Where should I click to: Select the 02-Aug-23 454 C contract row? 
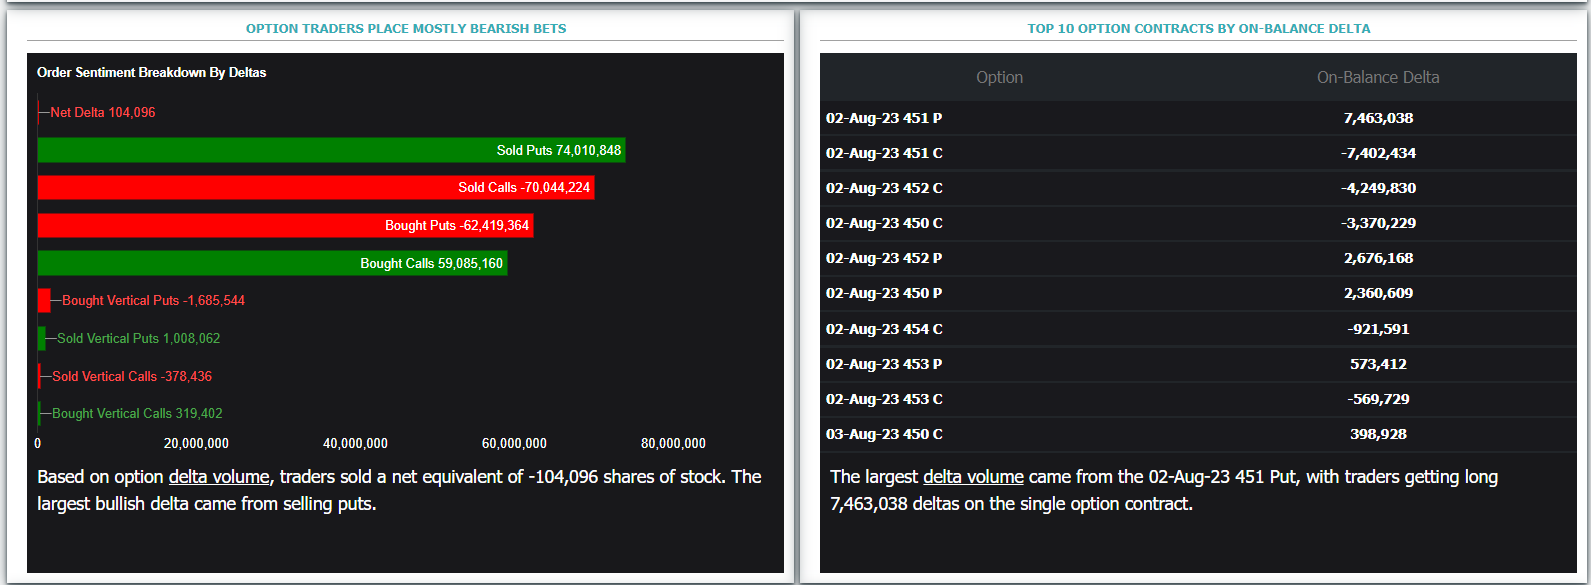coord(1198,329)
